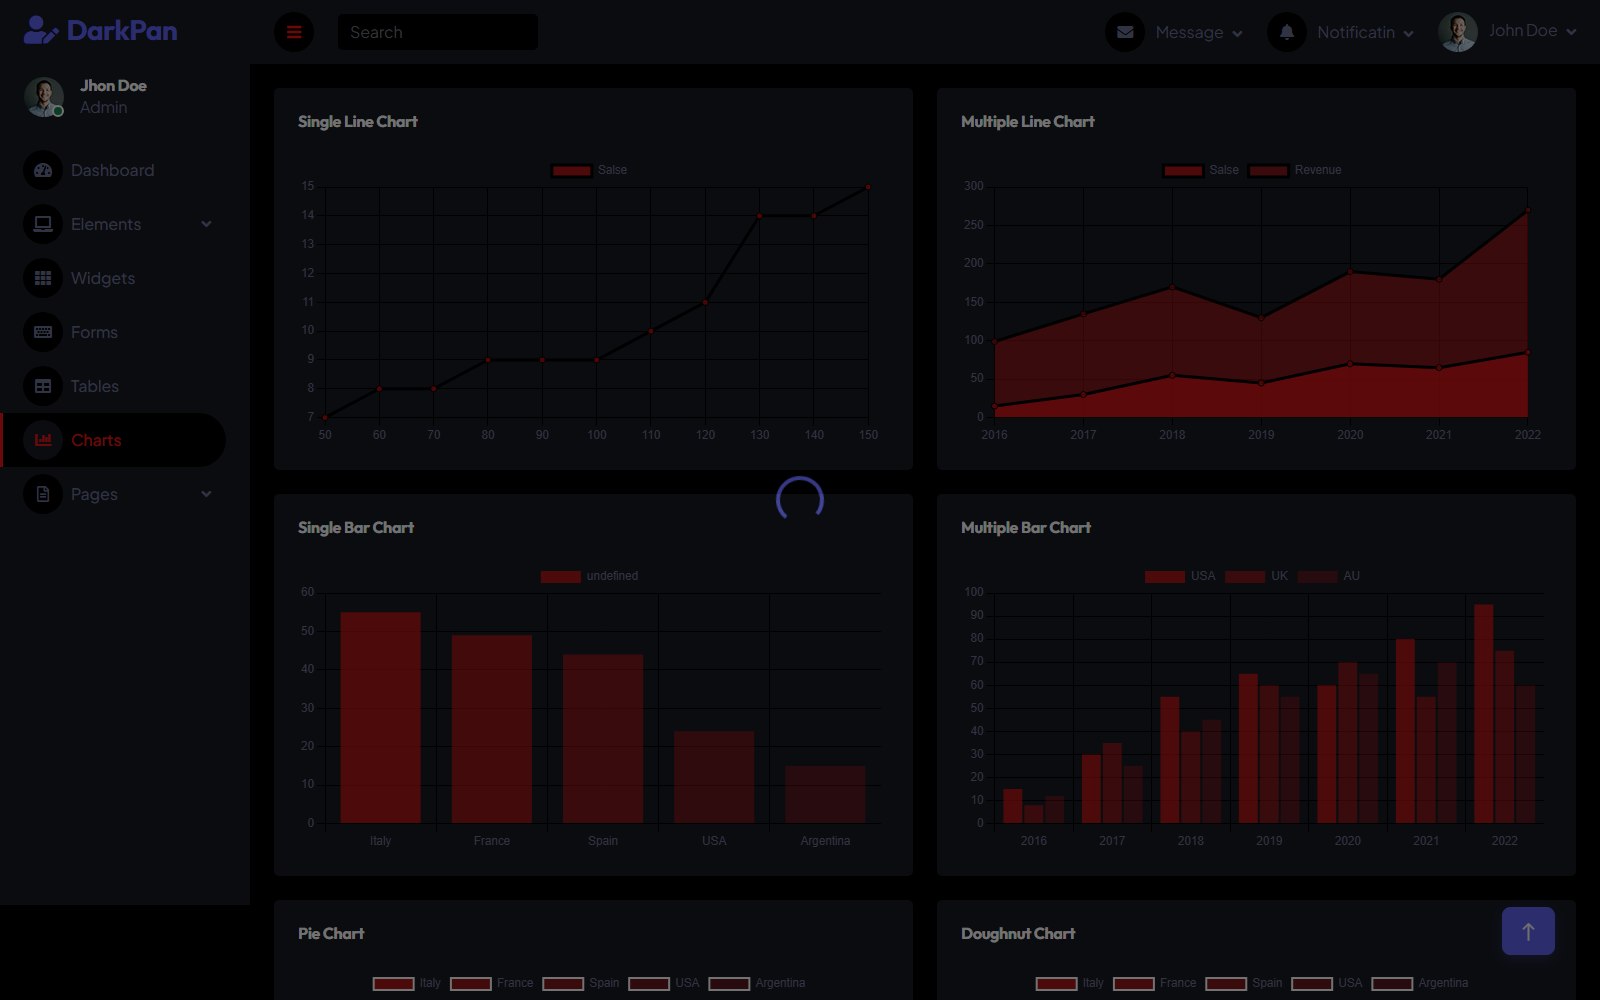Click the Elements menu label

[x=106, y=224]
